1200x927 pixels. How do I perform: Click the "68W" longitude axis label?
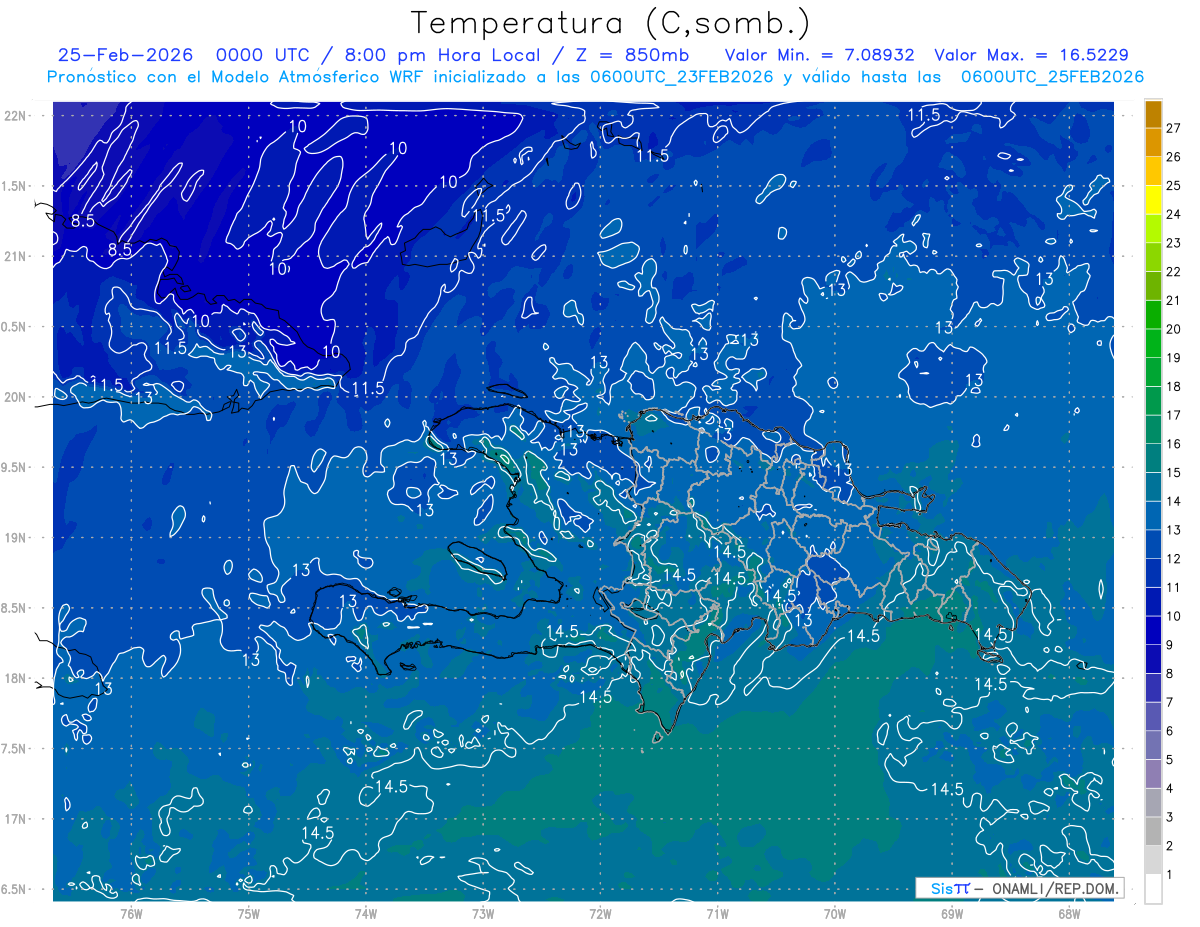[x=1069, y=914]
